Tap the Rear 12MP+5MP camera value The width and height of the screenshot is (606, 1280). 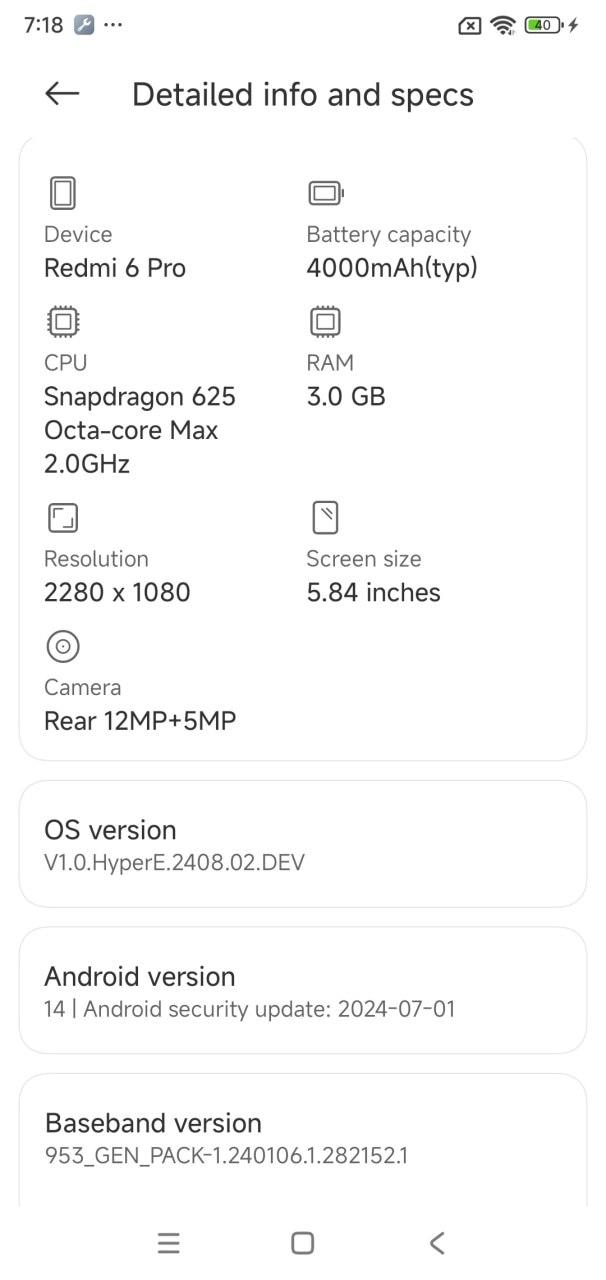(x=140, y=721)
